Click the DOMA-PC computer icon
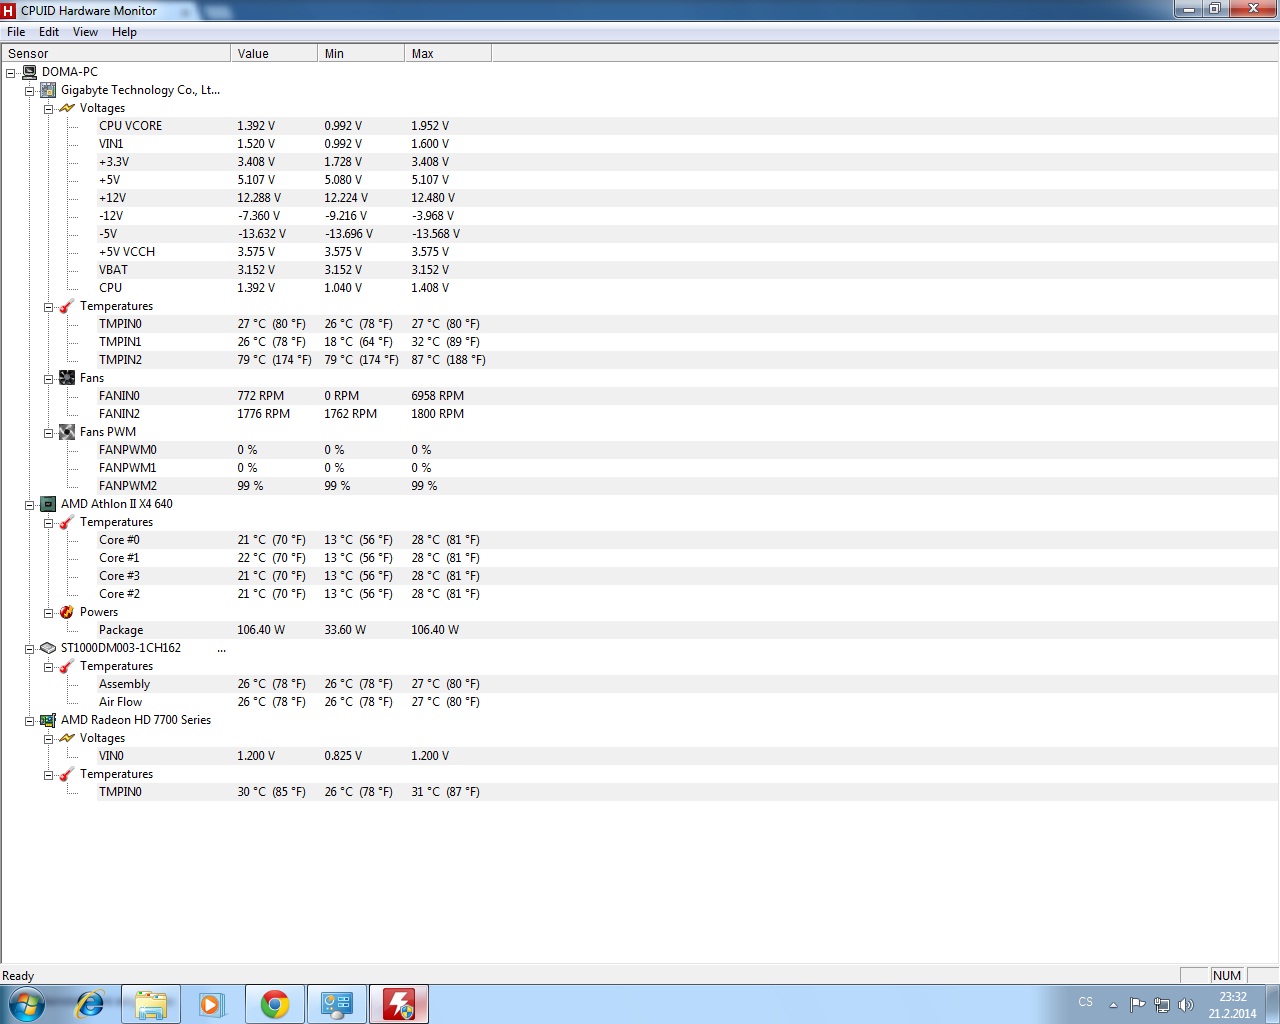Image resolution: width=1280 pixels, height=1024 pixels. pyautogui.click(x=29, y=72)
